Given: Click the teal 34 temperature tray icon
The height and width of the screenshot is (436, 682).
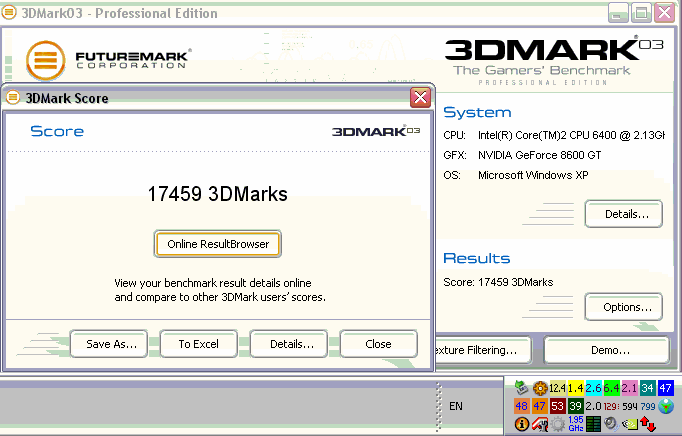Looking at the screenshot, I should tap(648, 388).
